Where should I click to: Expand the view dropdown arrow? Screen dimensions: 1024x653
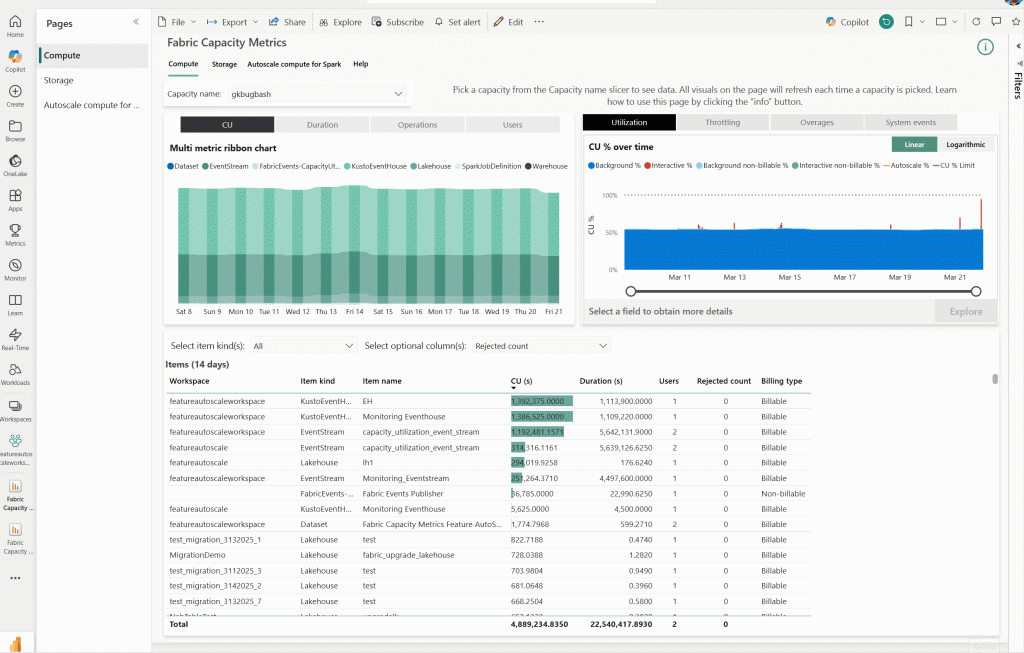click(x=955, y=22)
